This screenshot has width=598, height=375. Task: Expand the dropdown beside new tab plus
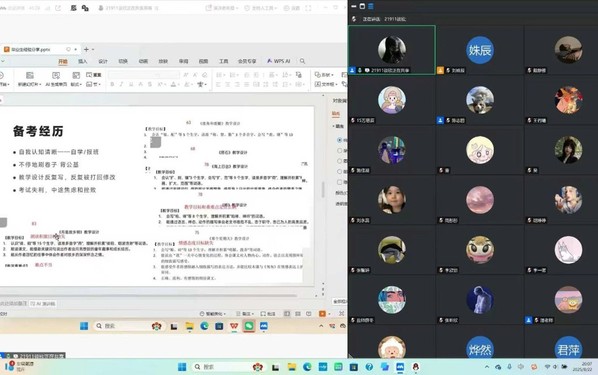click(93, 49)
